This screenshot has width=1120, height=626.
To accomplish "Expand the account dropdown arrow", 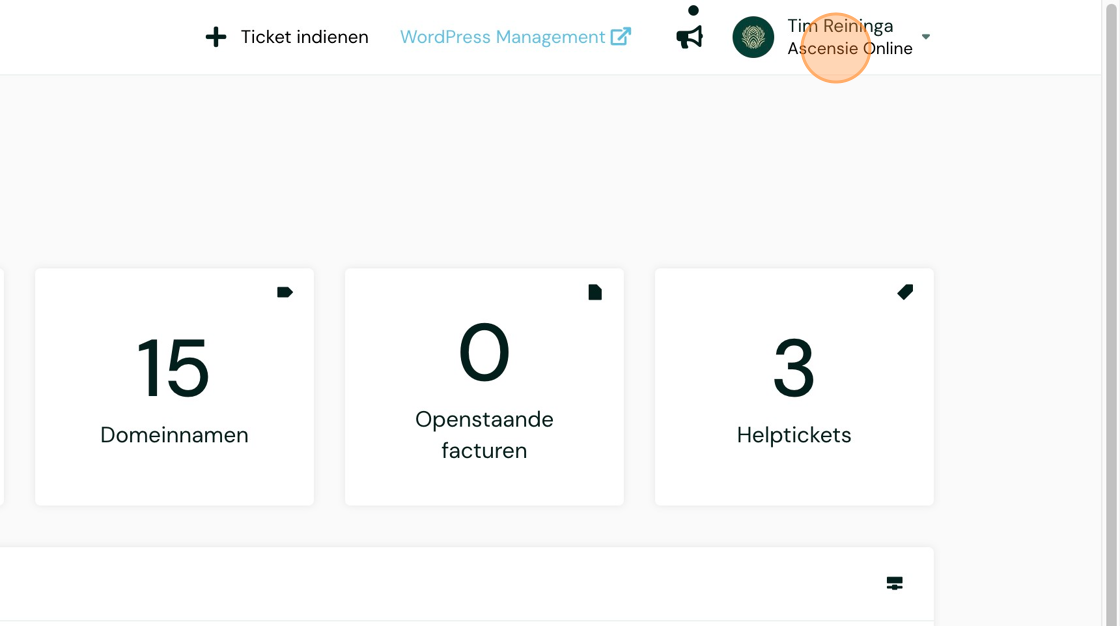I will coord(926,36).
